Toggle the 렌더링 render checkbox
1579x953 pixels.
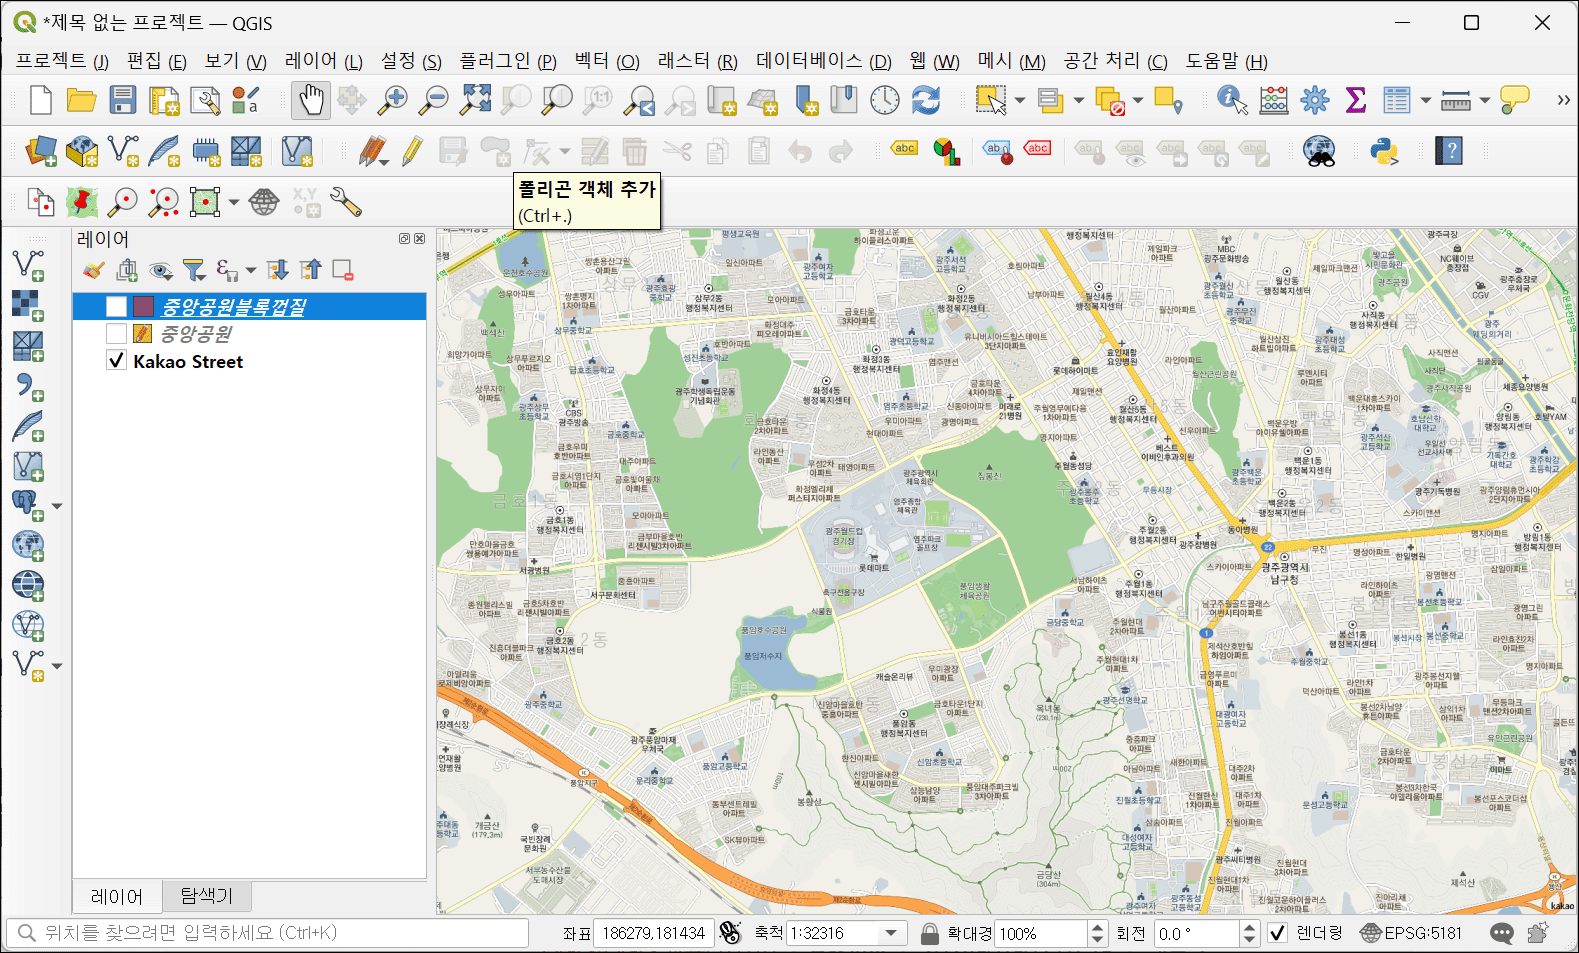[x=1277, y=933]
